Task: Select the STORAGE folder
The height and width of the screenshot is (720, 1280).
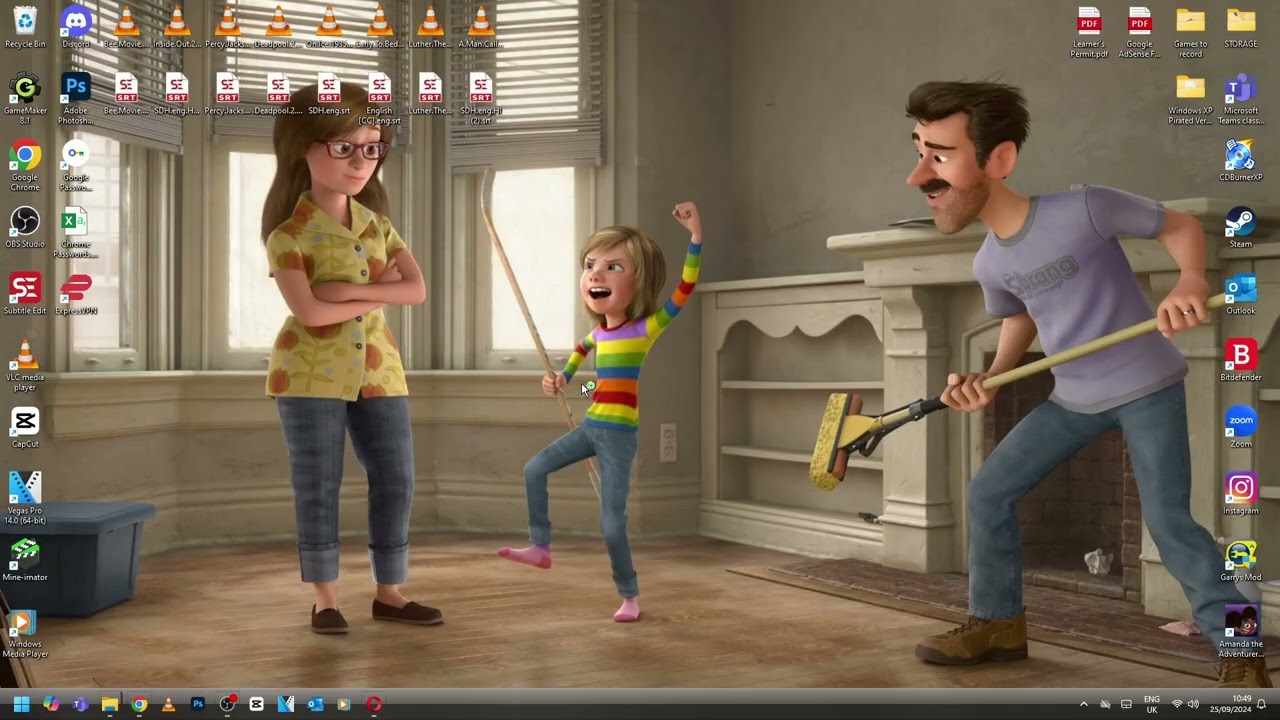Action: click(x=1241, y=27)
